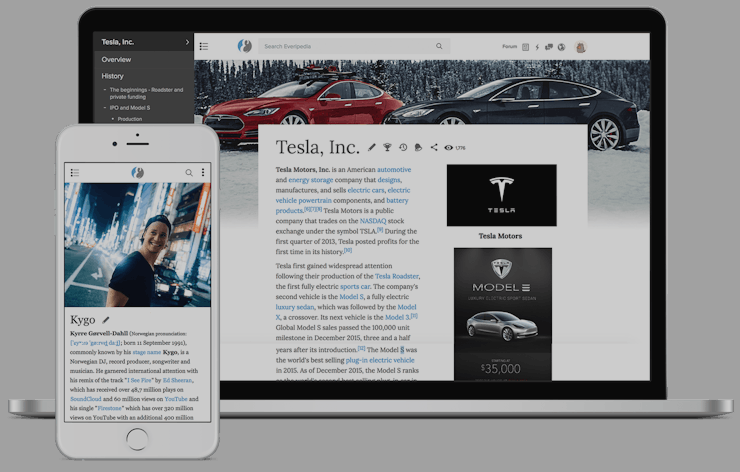Click the trophy icon next to Tesla title
740x472 pixels.
click(x=387, y=147)
